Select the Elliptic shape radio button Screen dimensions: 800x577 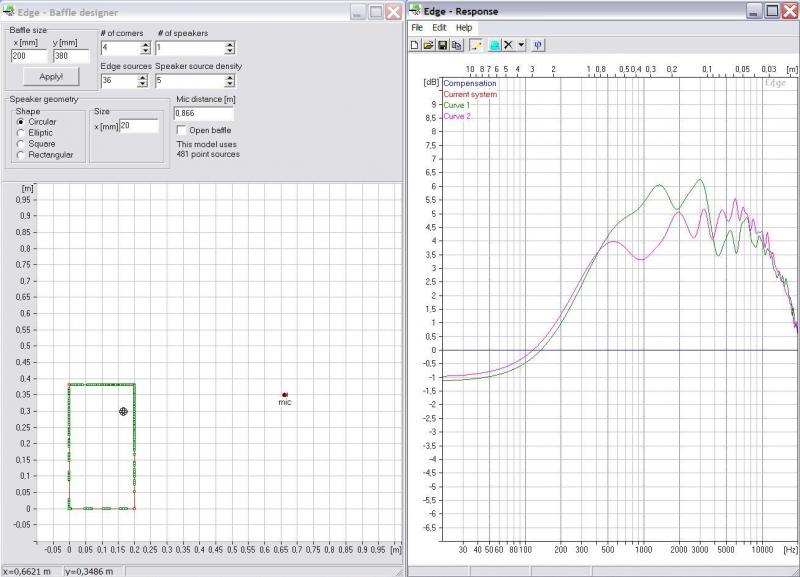pyautogui.click(x=21, y=132)
